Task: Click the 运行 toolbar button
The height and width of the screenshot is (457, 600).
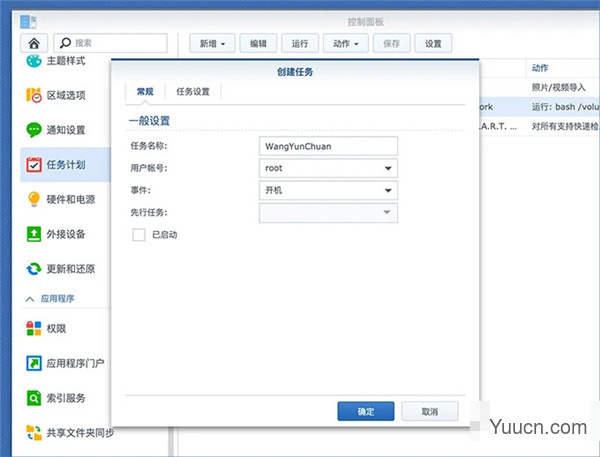Action: click(300, 44)
